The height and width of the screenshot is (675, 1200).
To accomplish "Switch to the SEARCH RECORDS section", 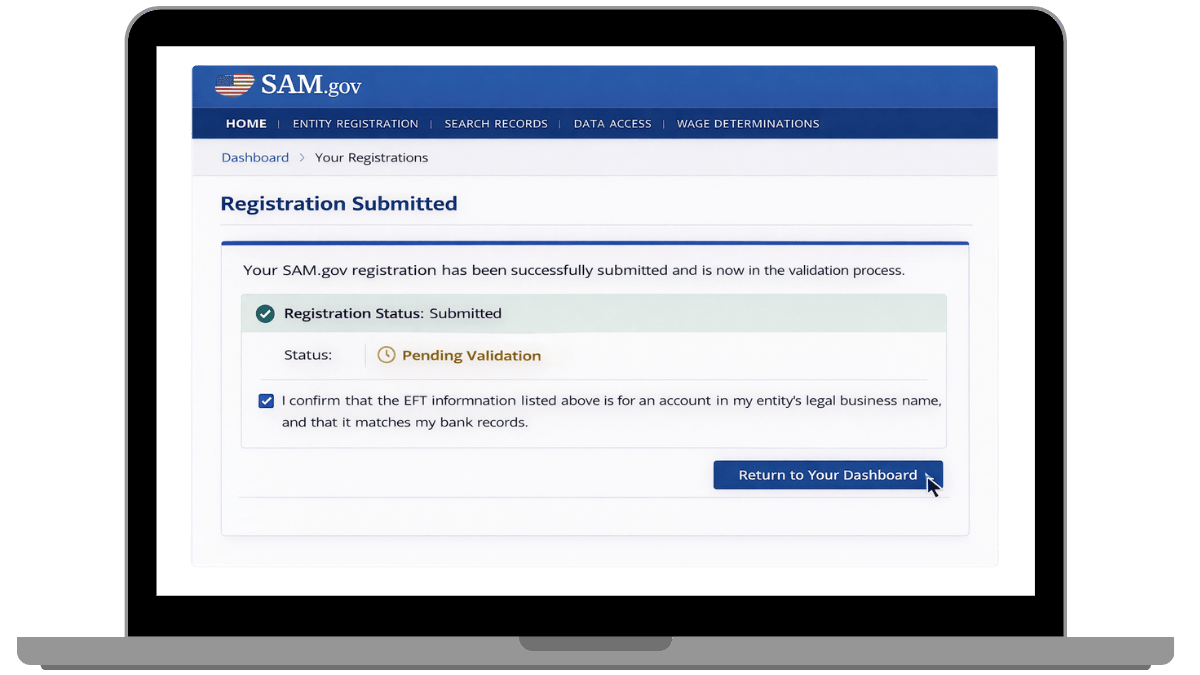I will pyautogui.click(x=496, y=123).
